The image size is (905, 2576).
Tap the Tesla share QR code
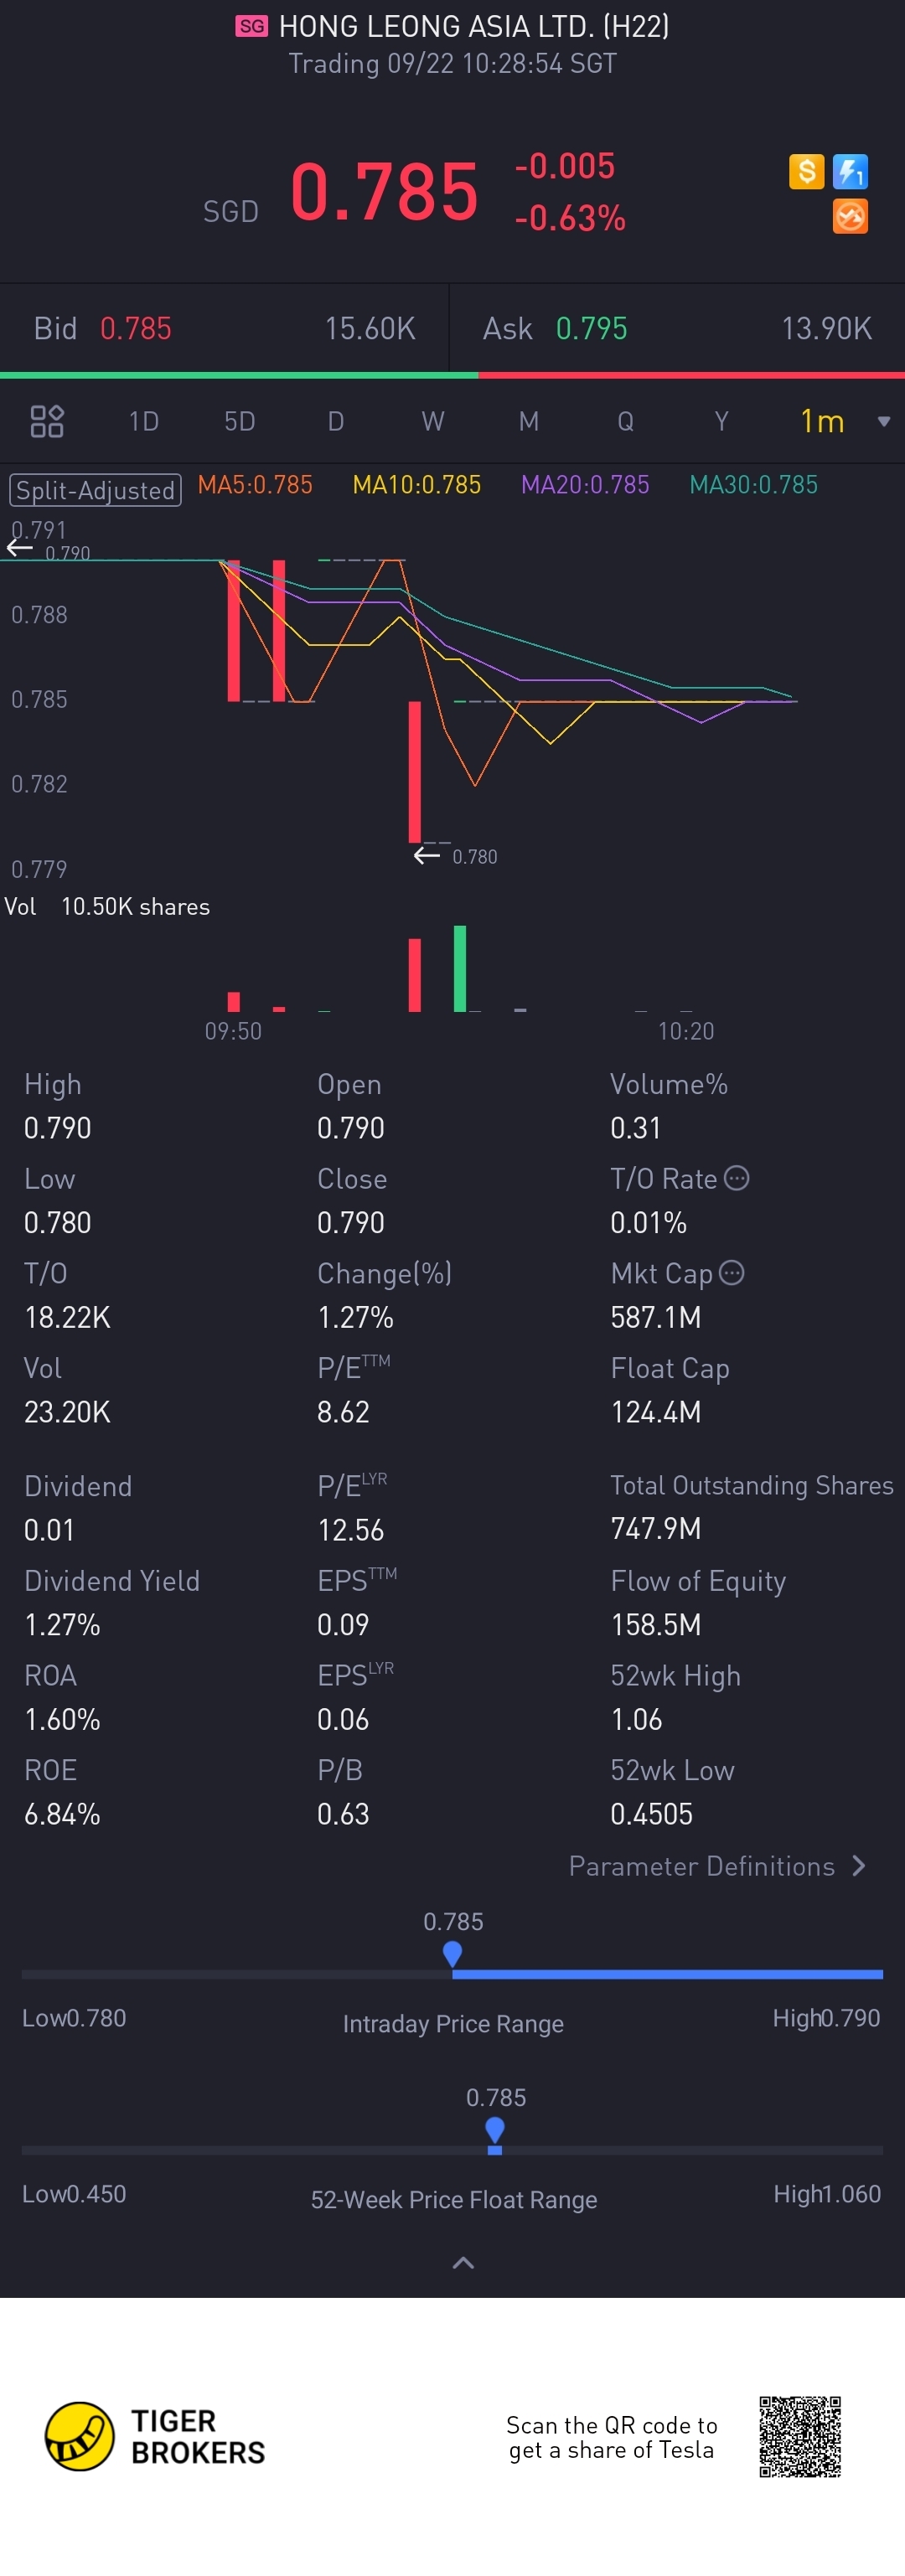click(799, 2436)
